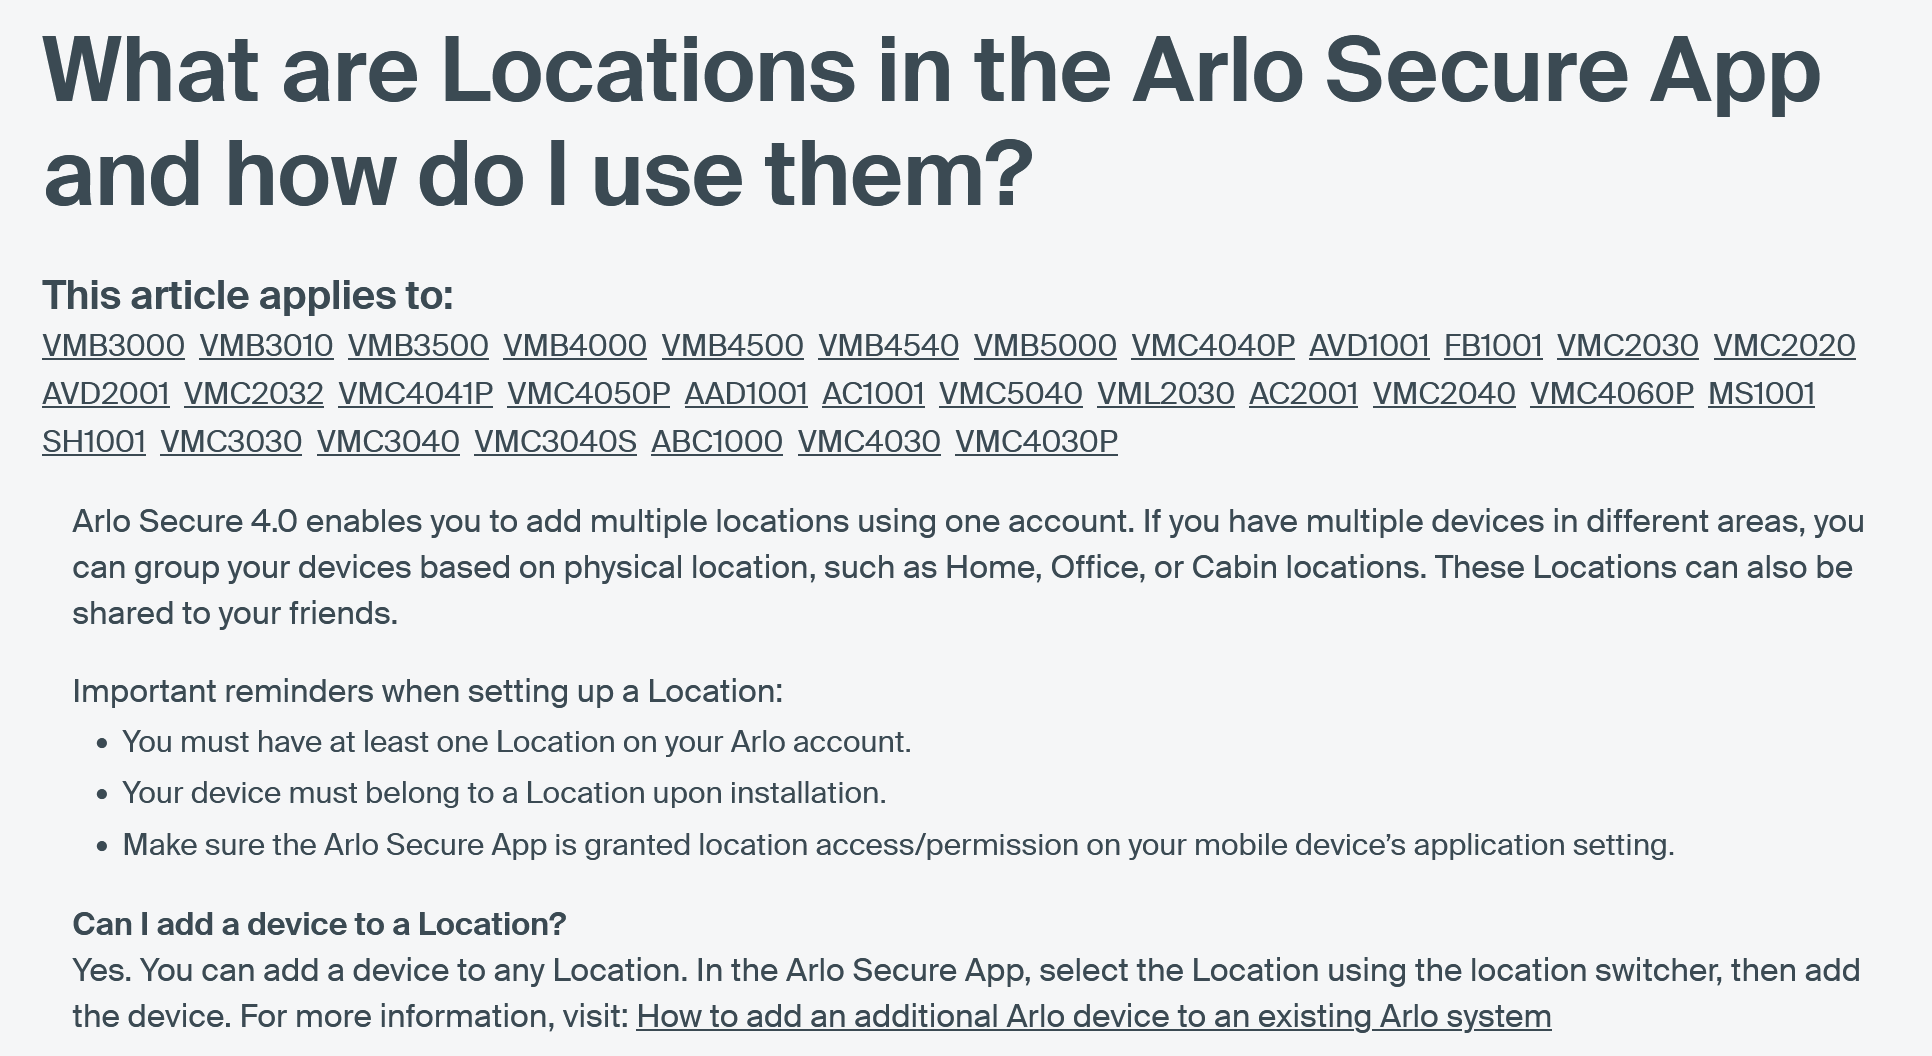Click the VMC2020 link
The height and width of the screenshot is (1056, 1932).
tap(1784, 346)
